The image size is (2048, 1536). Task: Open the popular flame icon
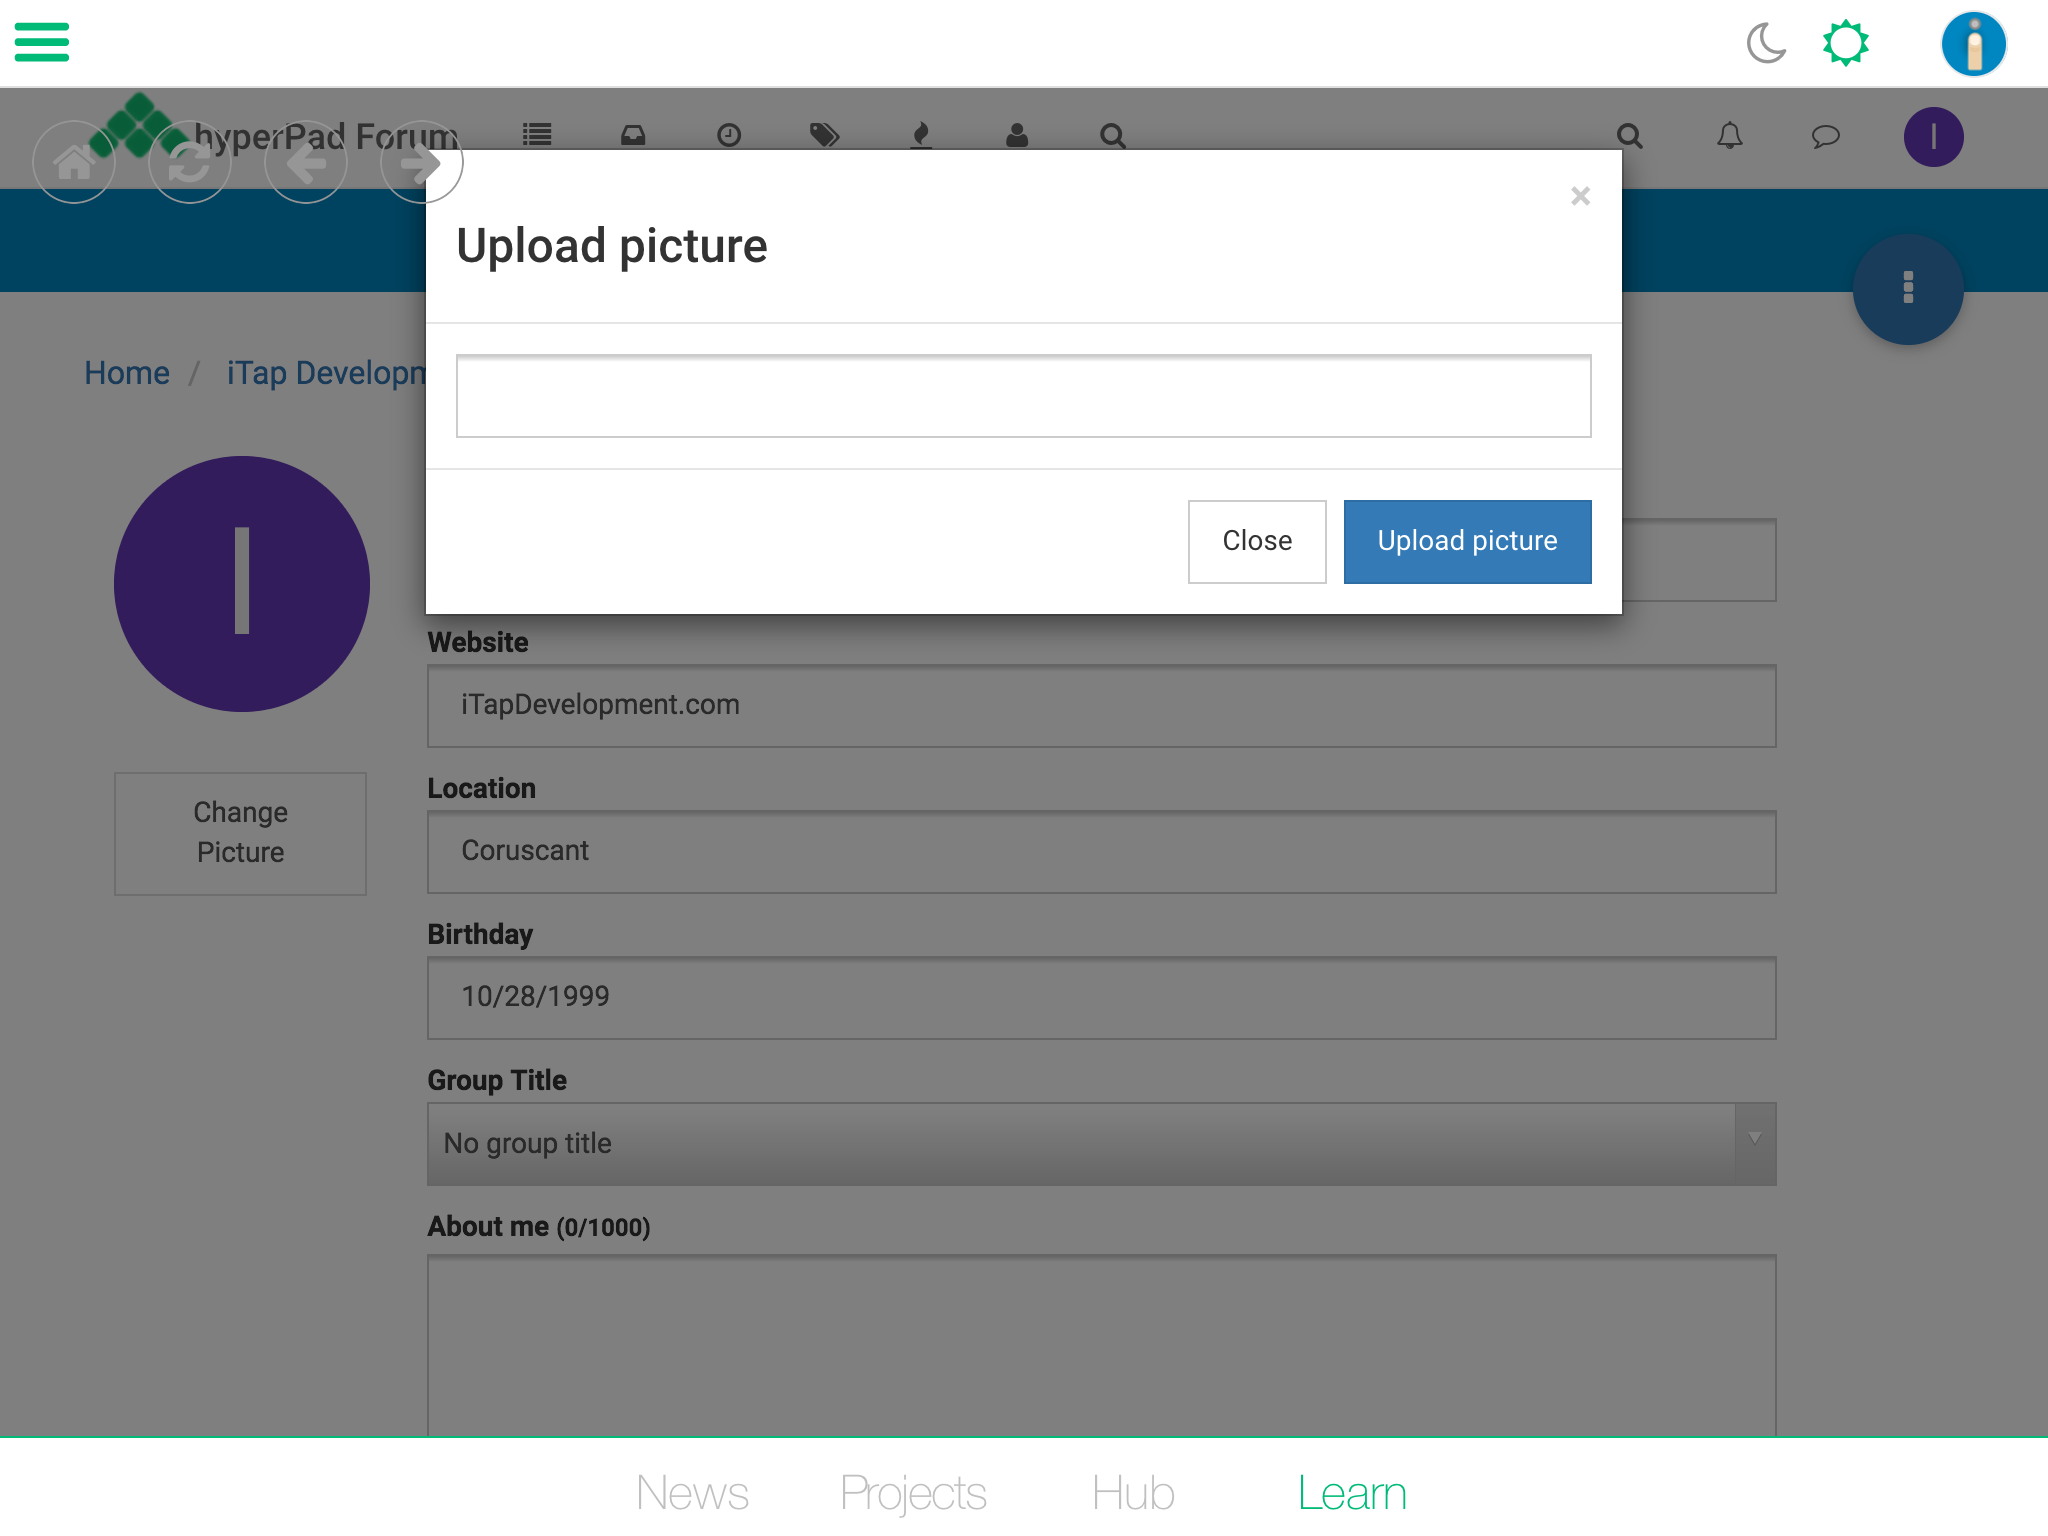921,135
